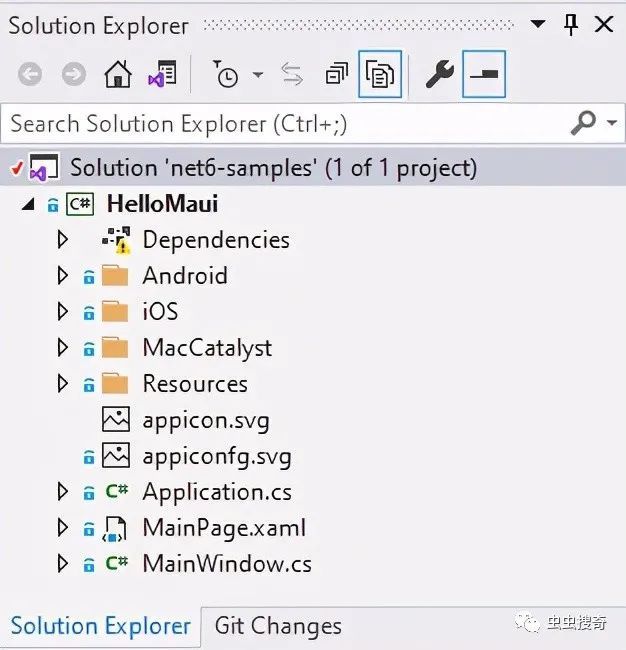Expand the Dependencies node arrow
Image resolution: width=626 pixels, height=650 pixels.
coord(63,240)
